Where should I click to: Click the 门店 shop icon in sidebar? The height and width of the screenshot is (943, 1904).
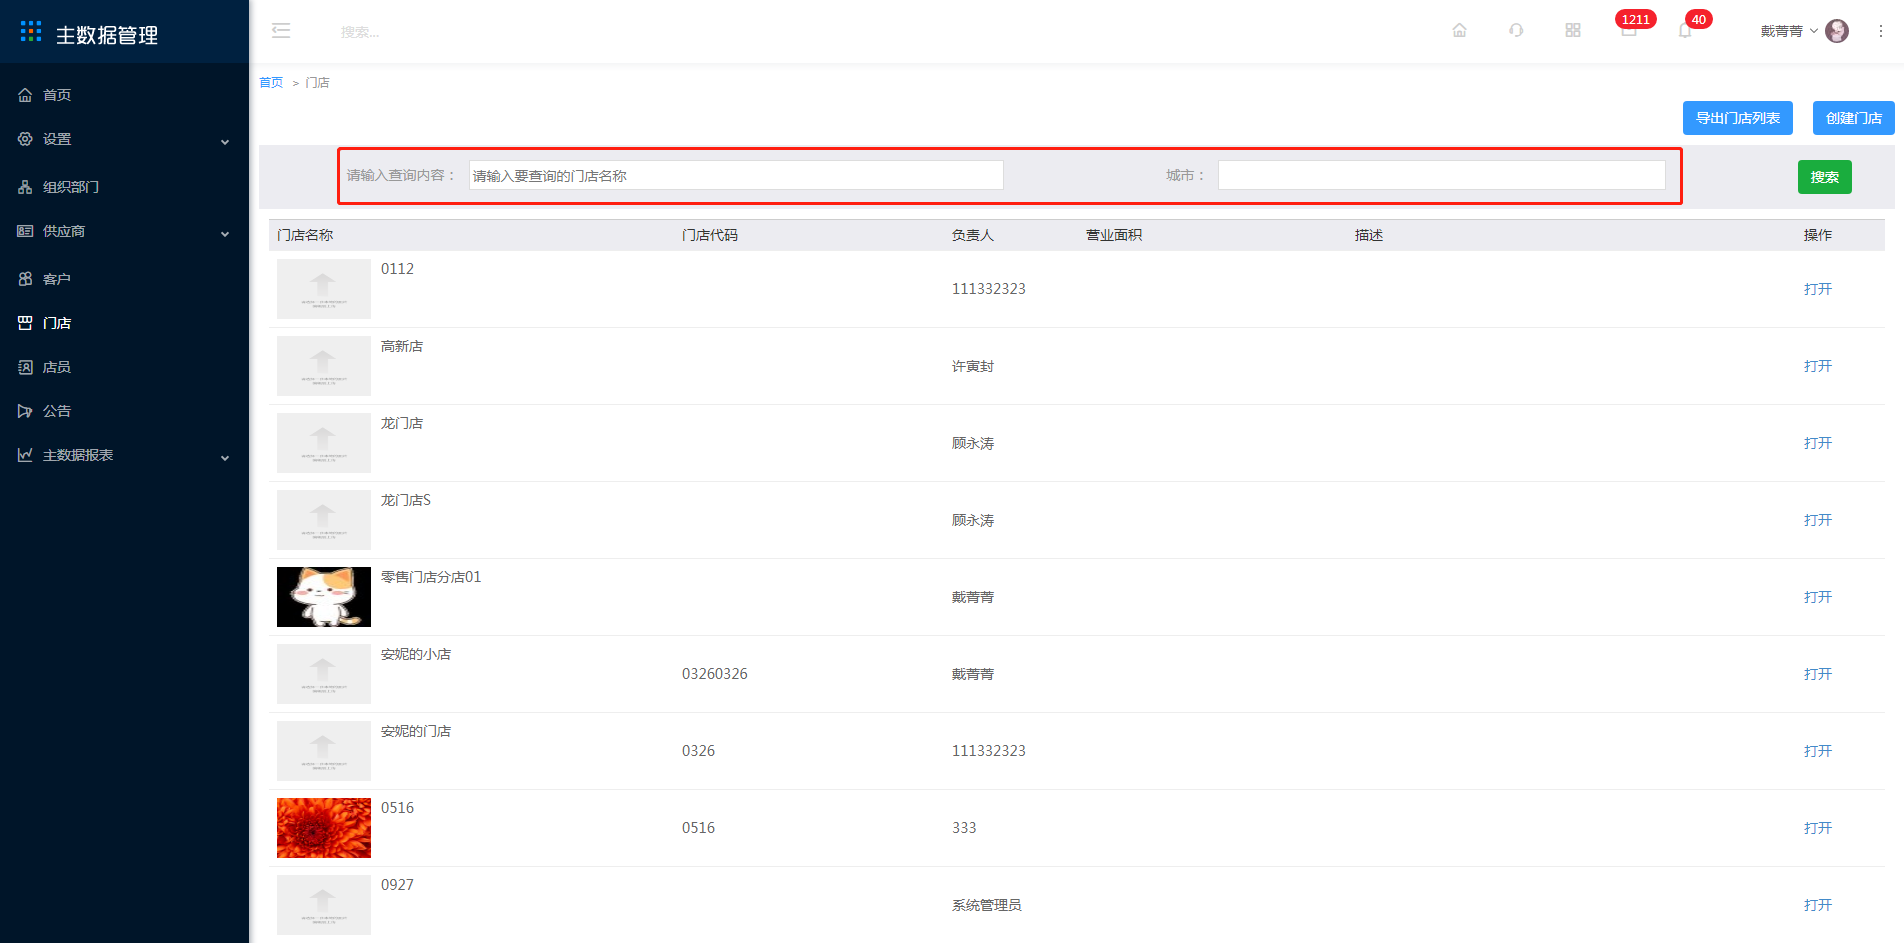[x=25, y=323]
